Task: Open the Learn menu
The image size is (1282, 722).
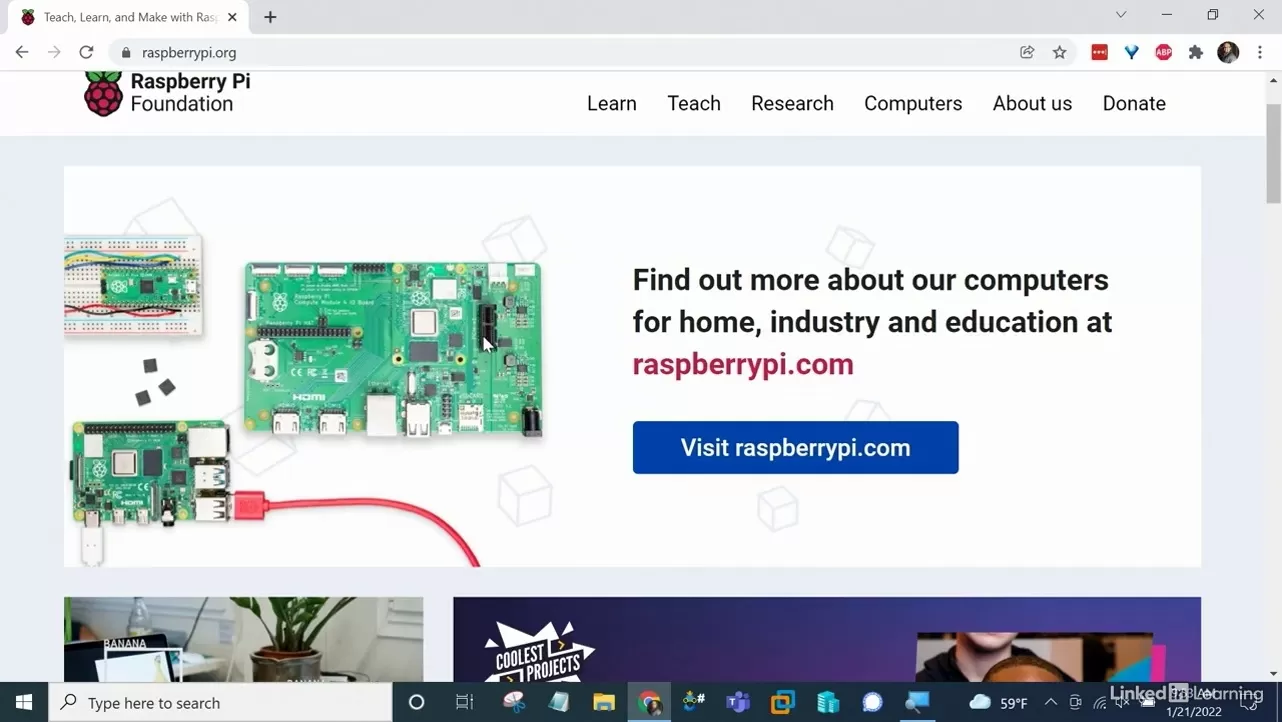Action: click(612, 103)
